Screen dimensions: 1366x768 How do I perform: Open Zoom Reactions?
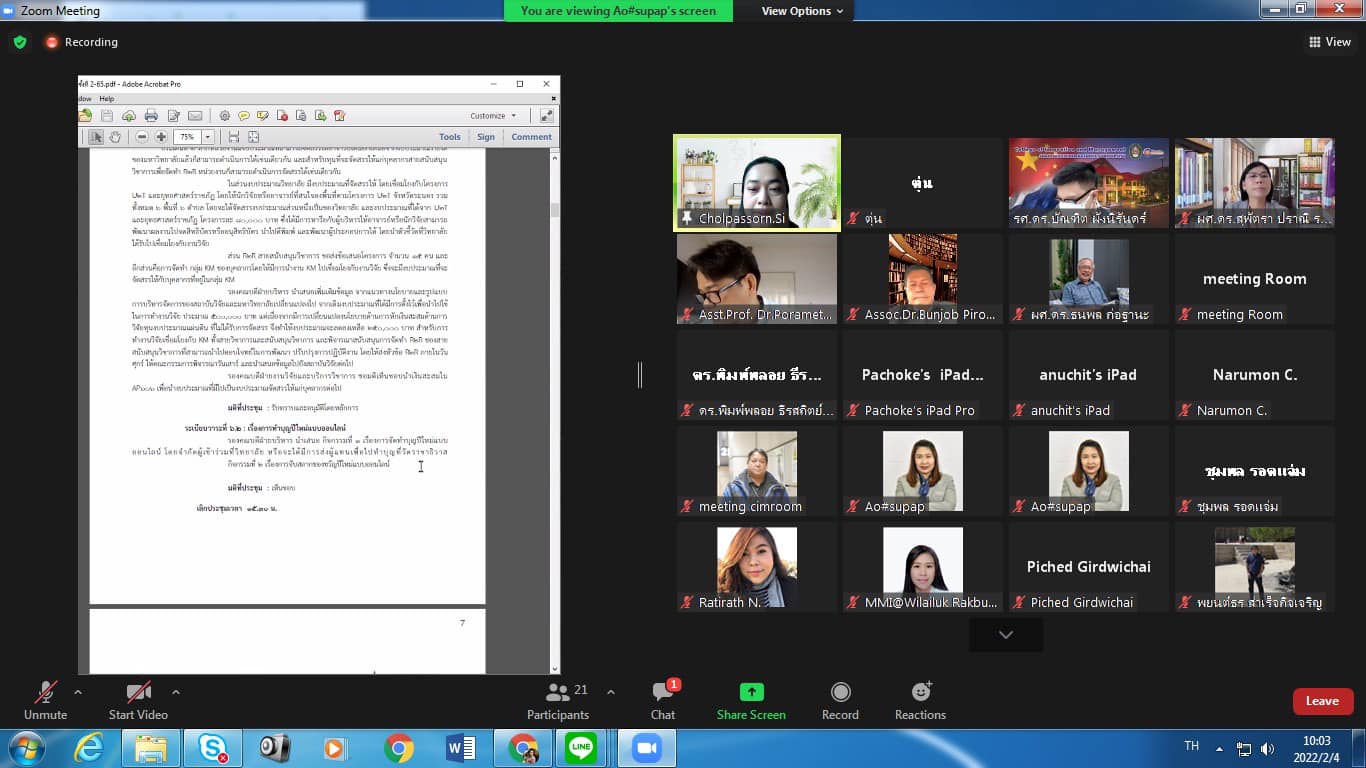pyautogui.click(x=920, y=701)
